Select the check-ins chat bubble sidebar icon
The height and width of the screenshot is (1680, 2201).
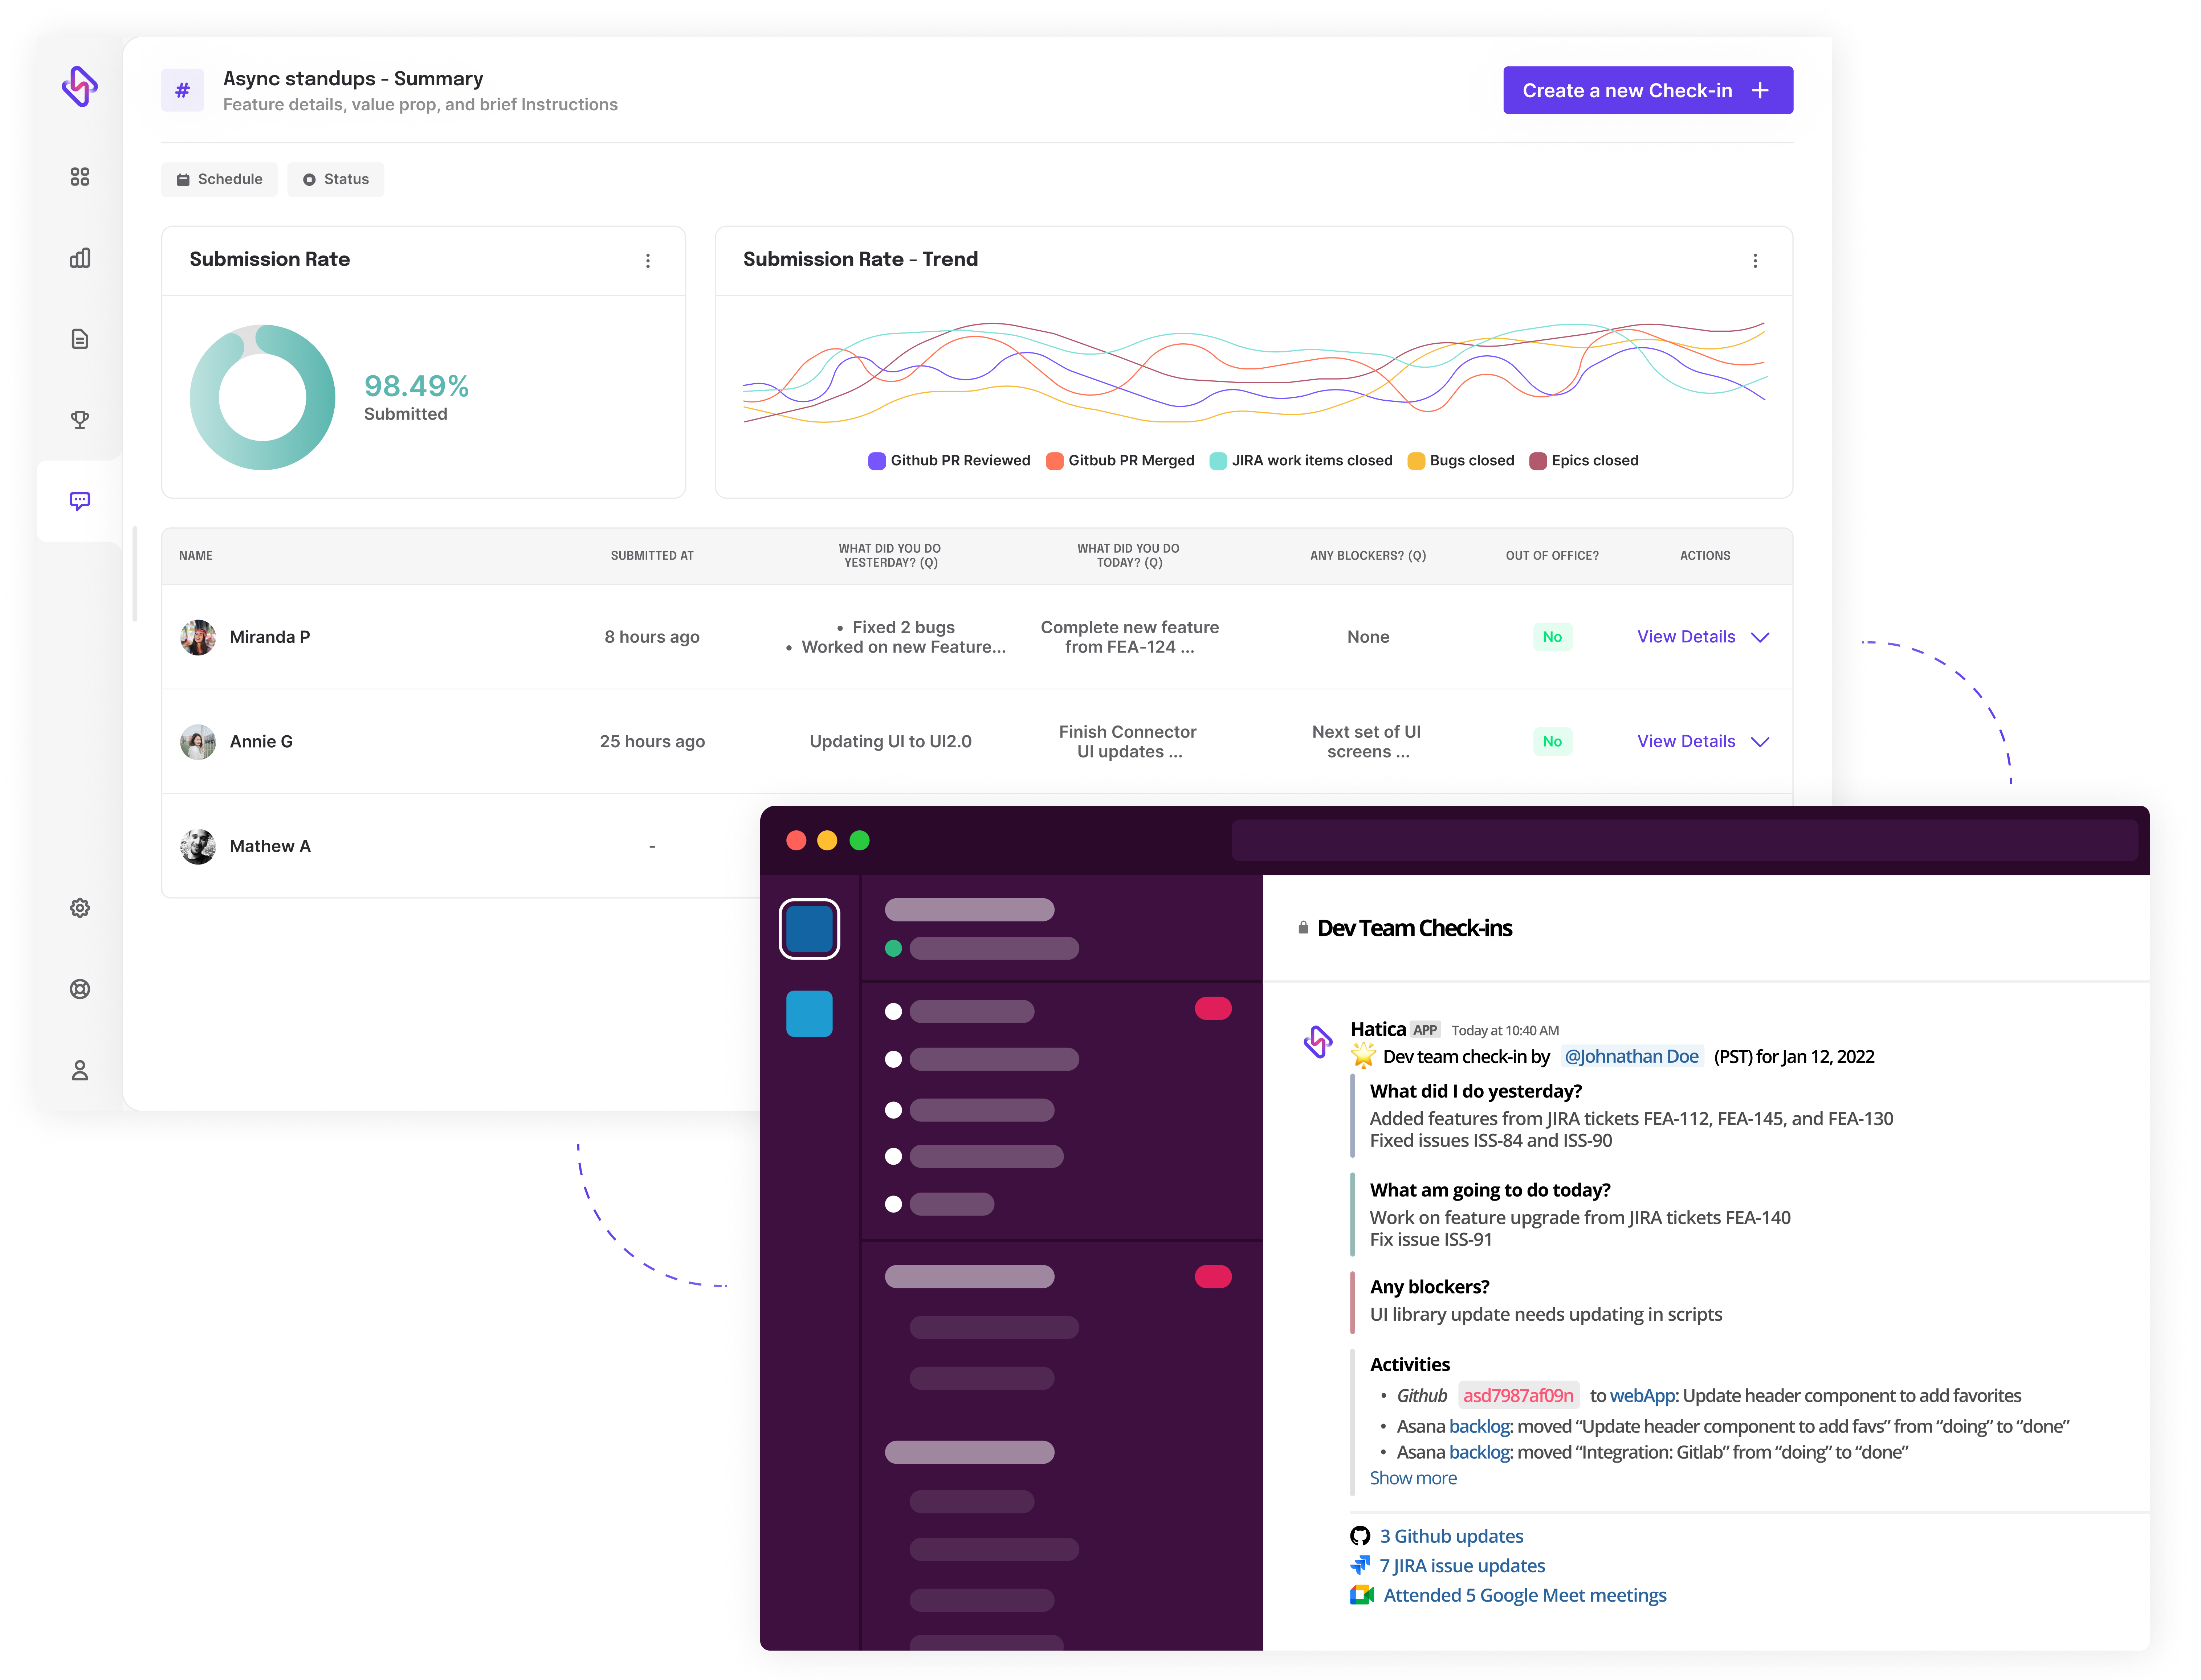[80, 501]
